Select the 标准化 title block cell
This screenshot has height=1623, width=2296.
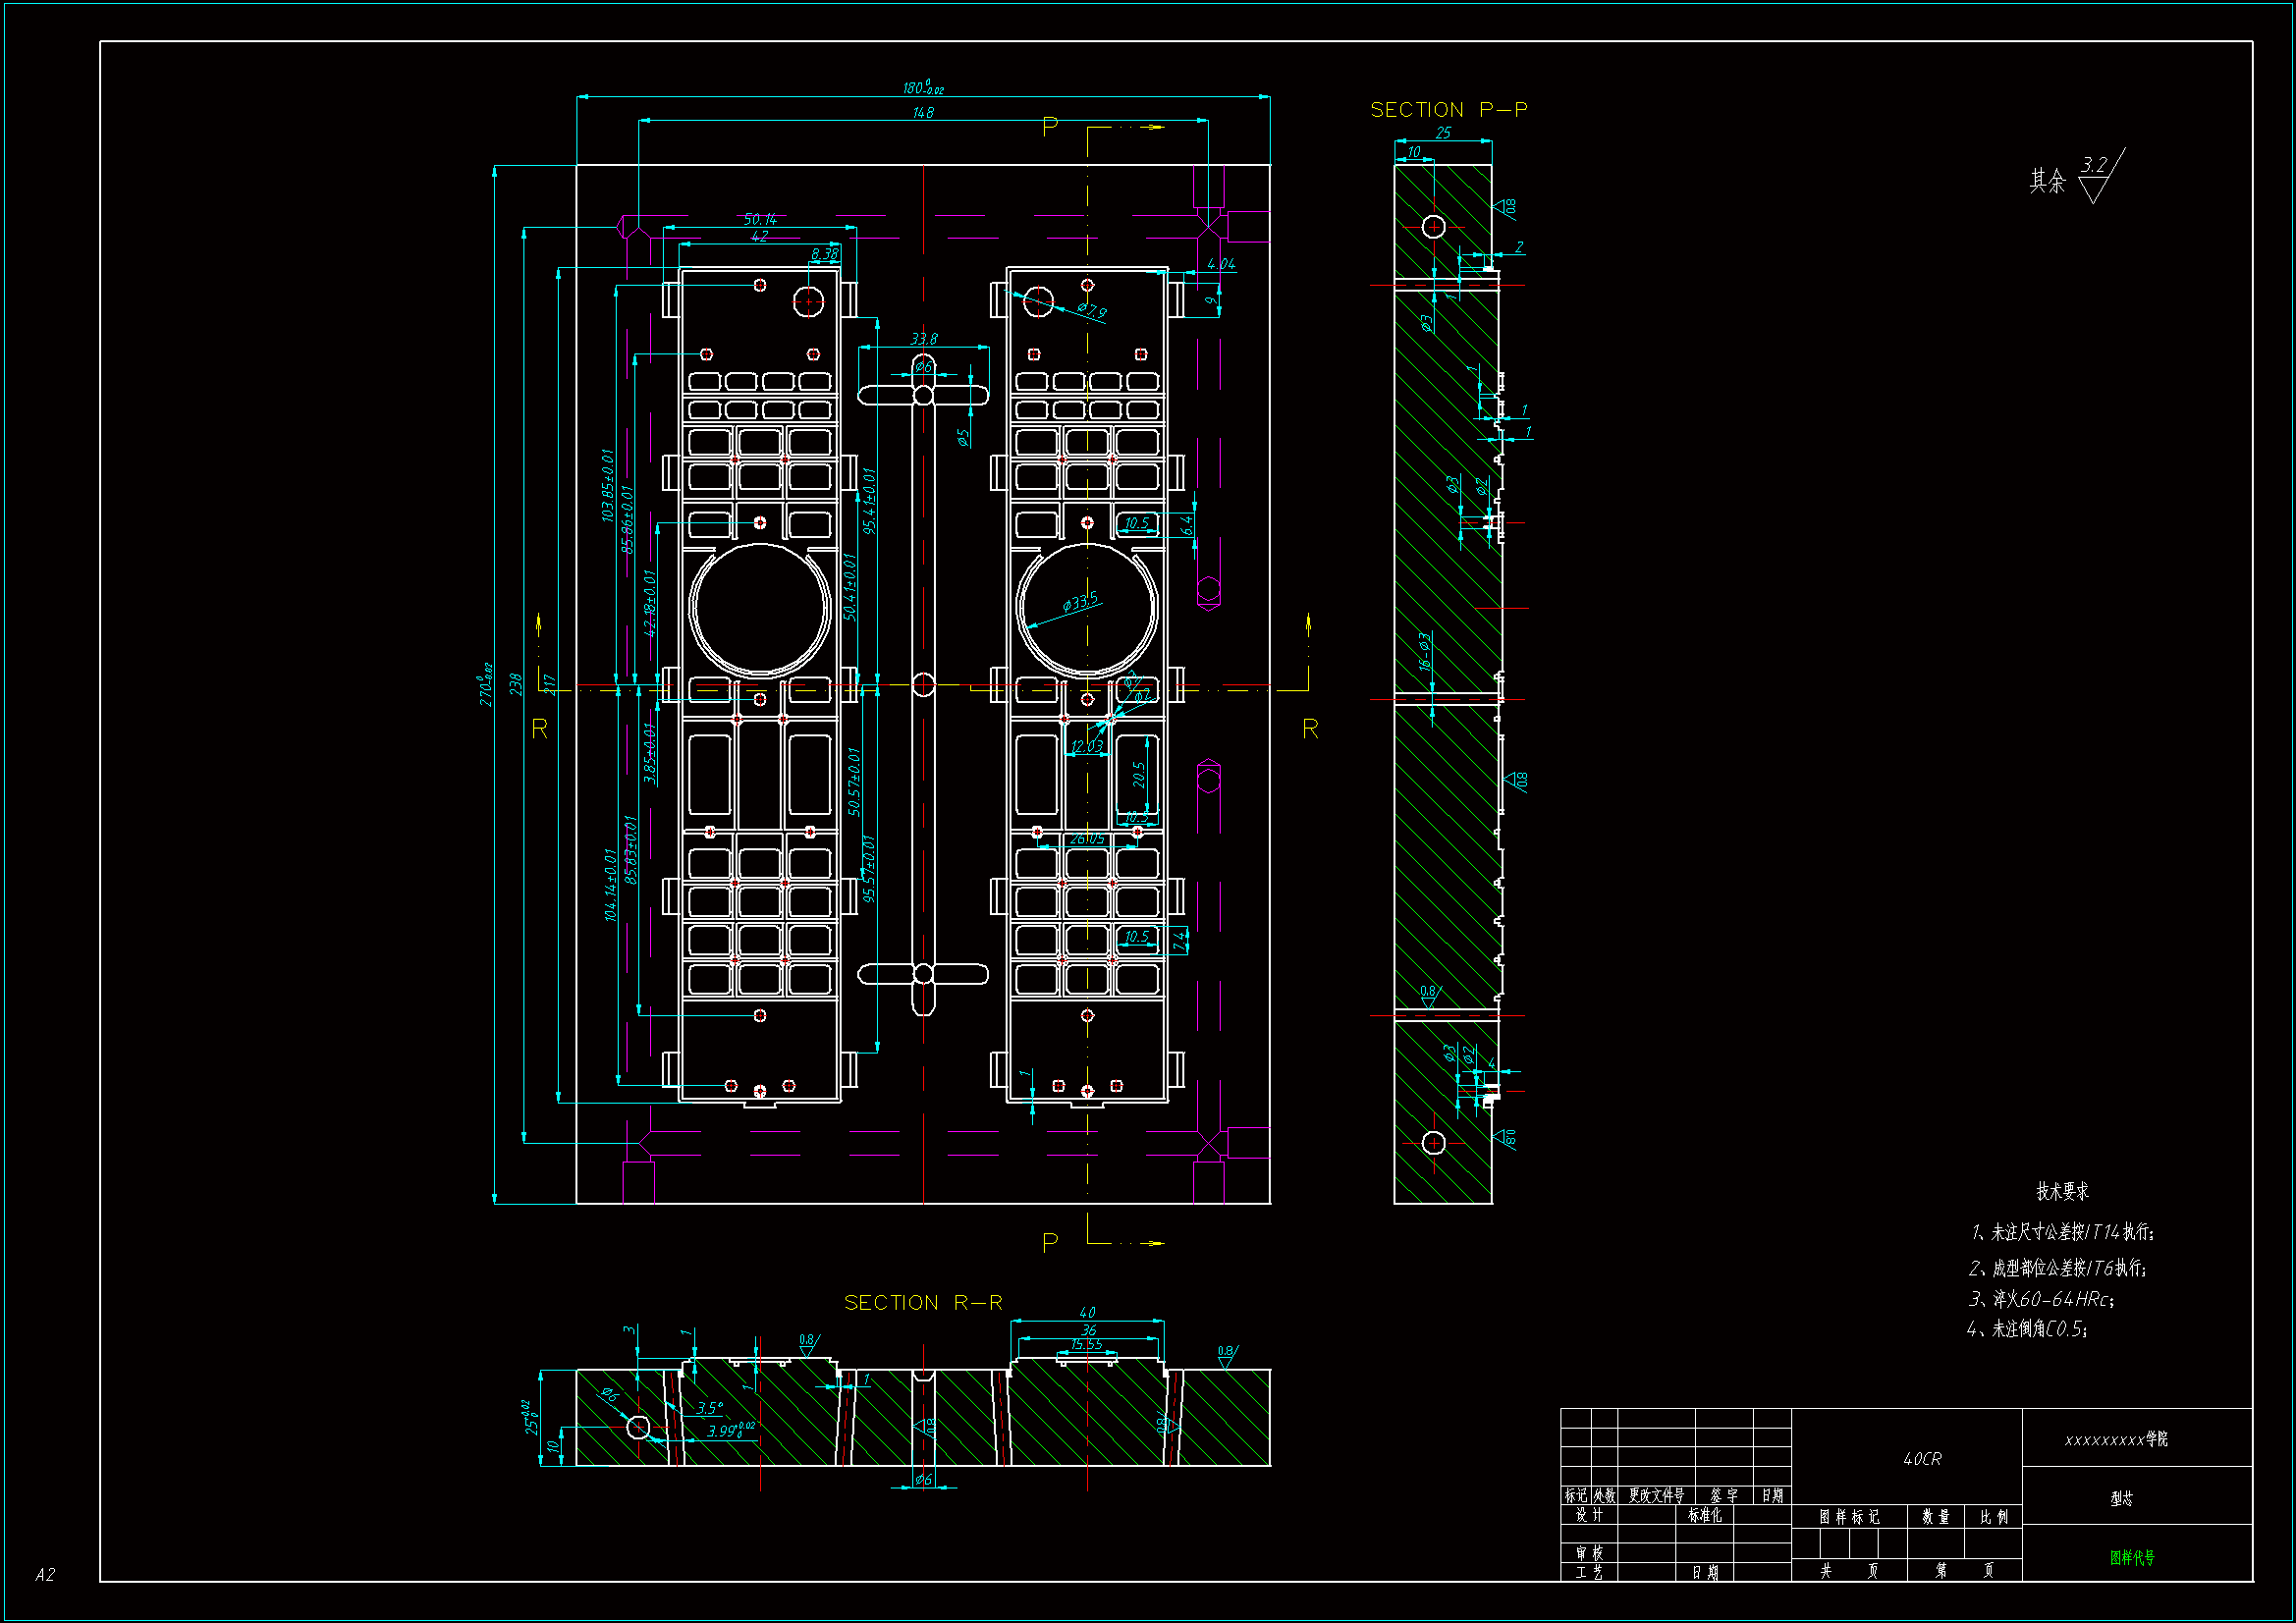click(x=1704, y=1516)
